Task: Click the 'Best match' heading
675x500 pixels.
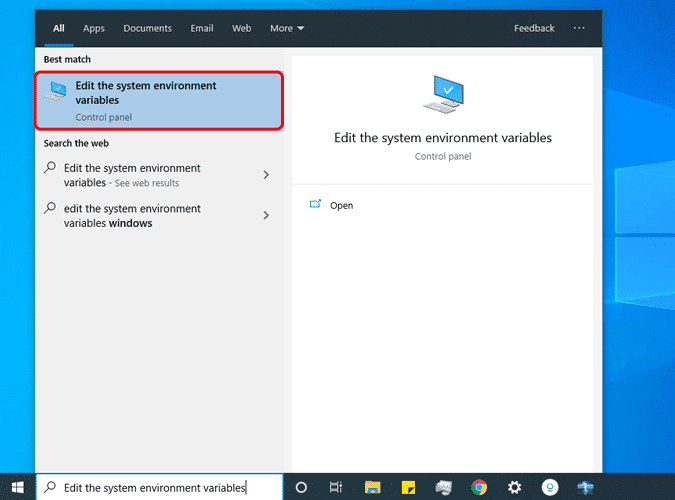Action: point(67,59)
